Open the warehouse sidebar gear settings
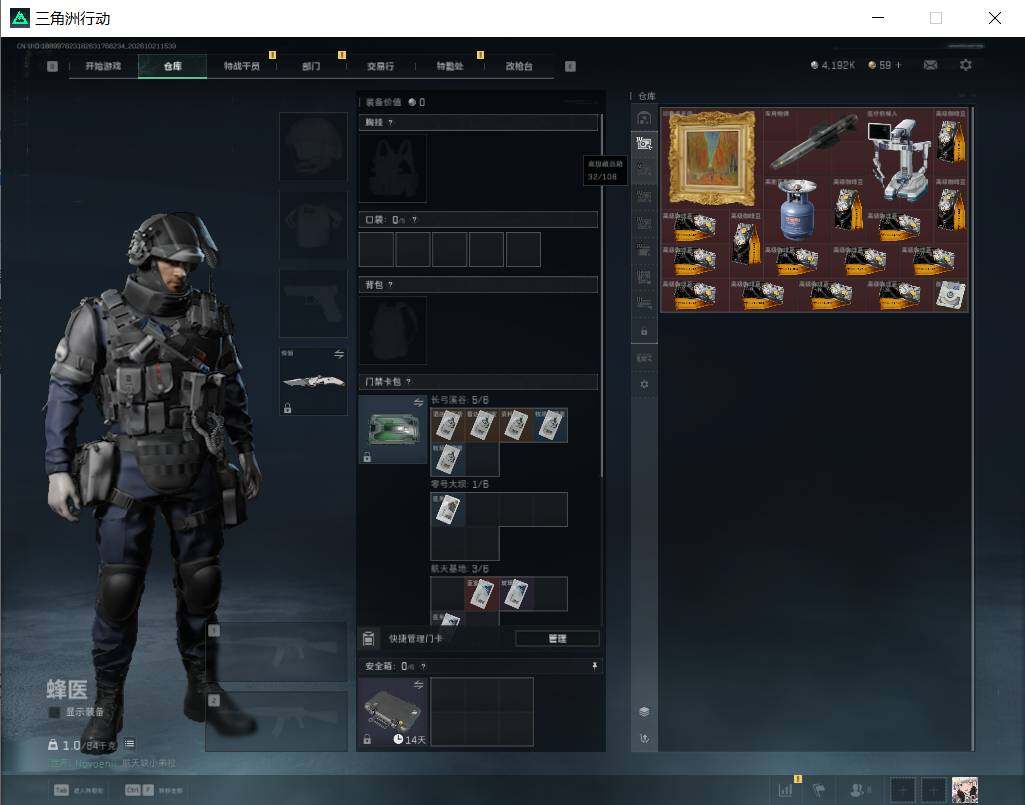The width and height of the screenshot is (1025, 805). pos(644,384)
